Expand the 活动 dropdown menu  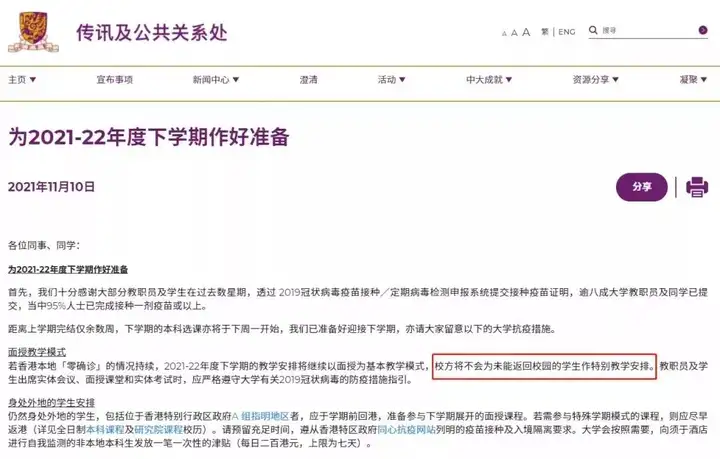click(x=391, y=79)
